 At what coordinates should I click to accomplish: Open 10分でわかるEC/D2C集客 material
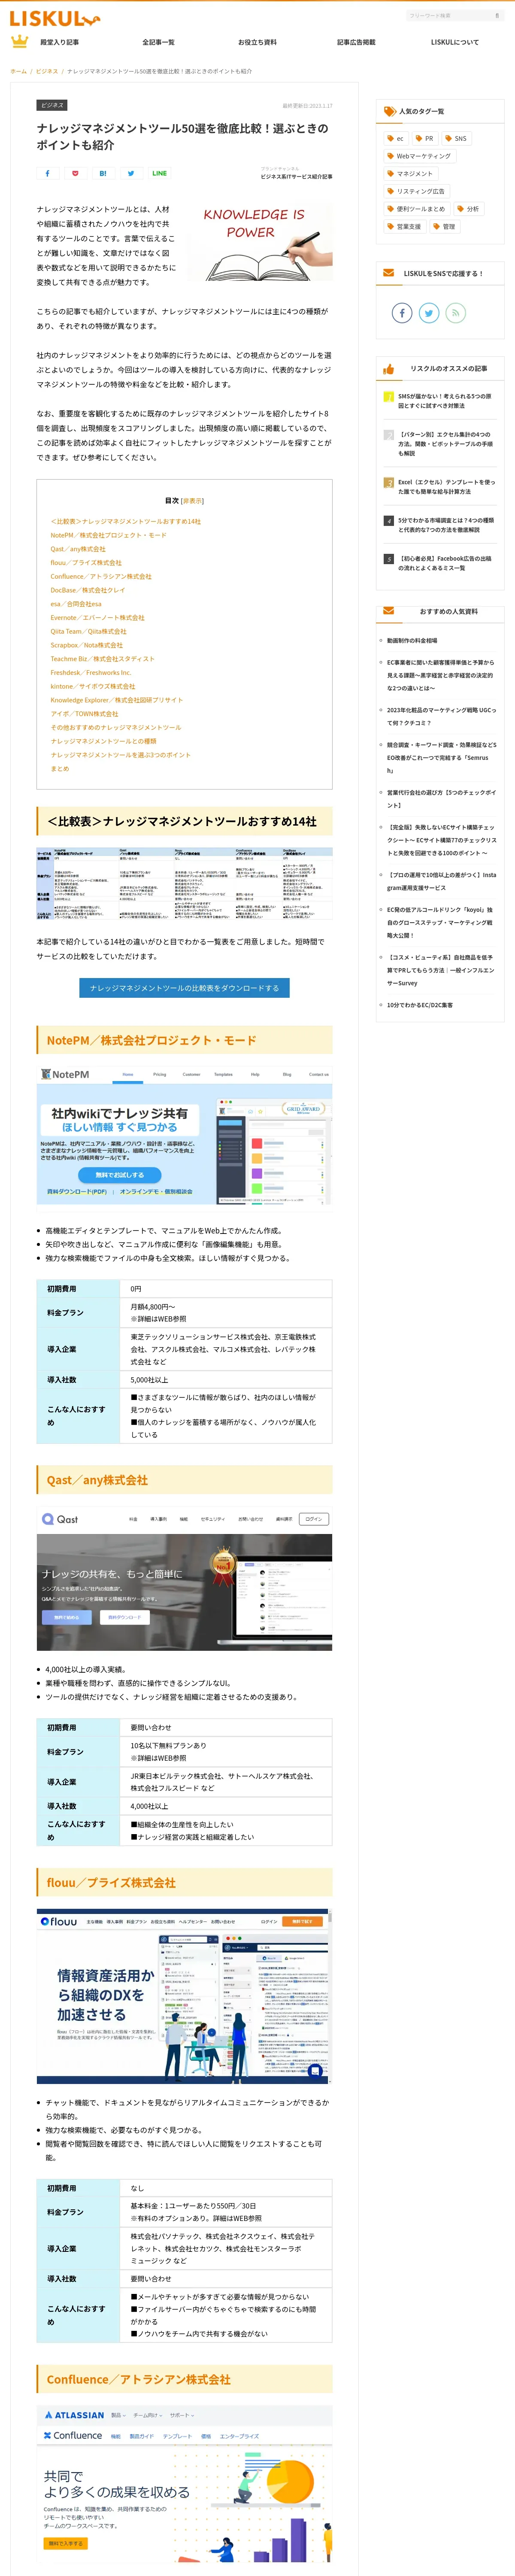coord(420,1005)
